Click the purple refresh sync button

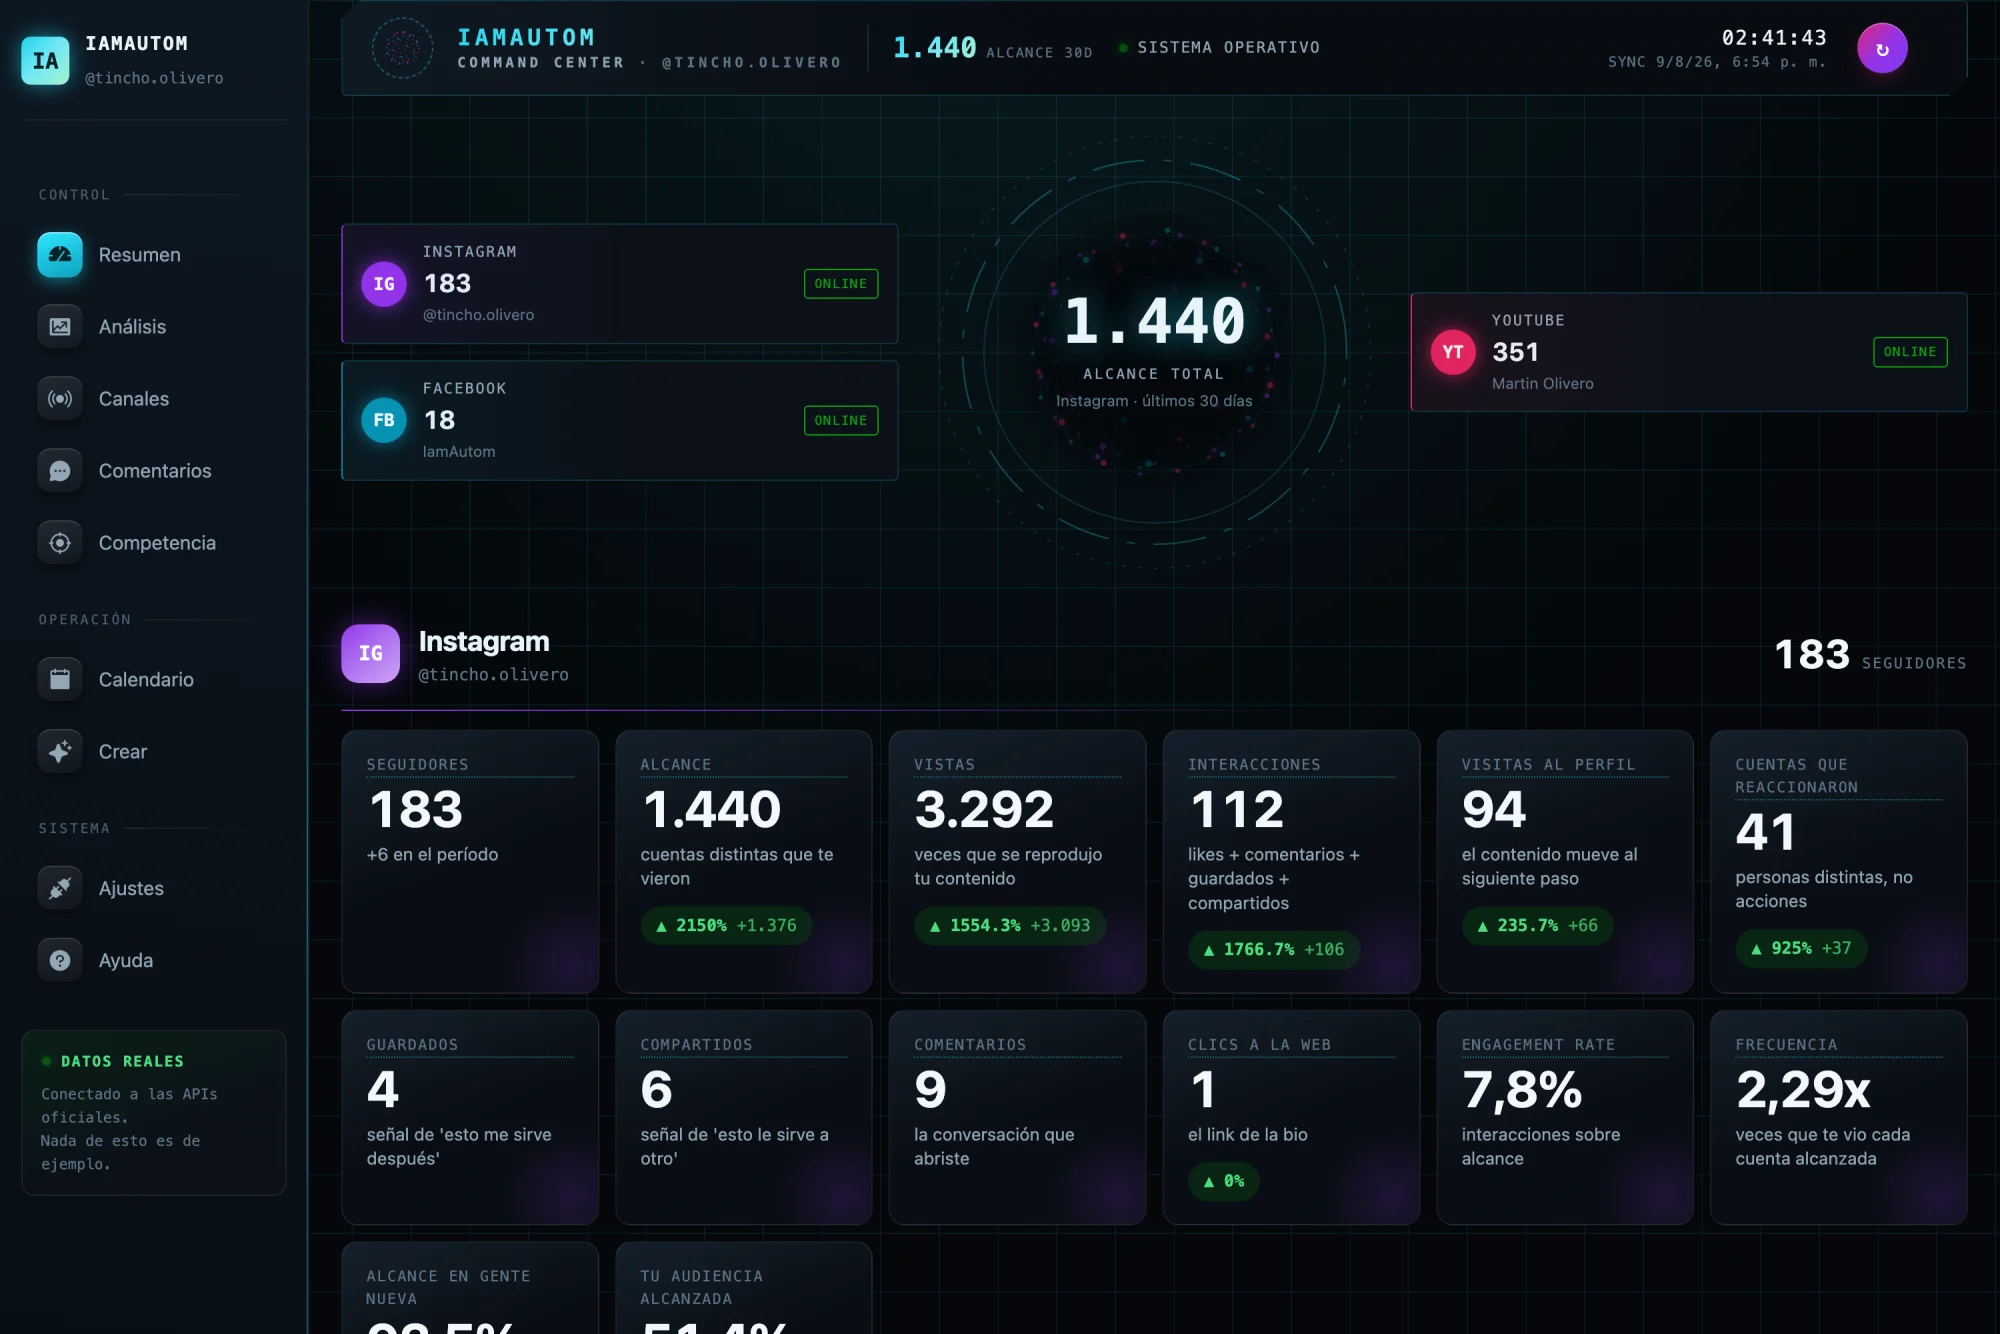(1882, 49)
